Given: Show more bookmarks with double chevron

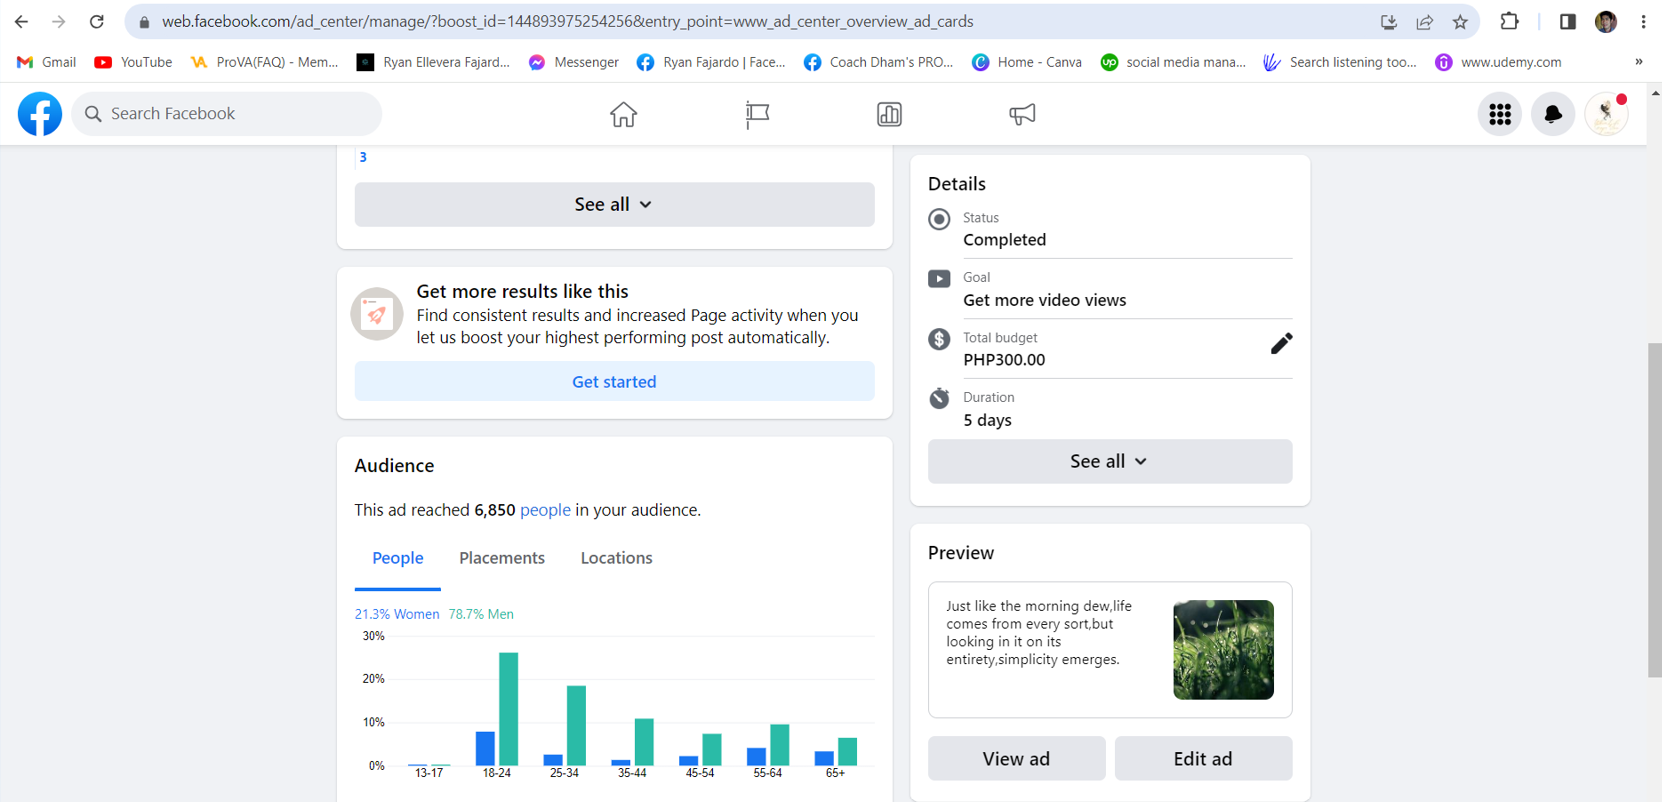Looking at the screenshot, I should click(x=1638, y=62).
